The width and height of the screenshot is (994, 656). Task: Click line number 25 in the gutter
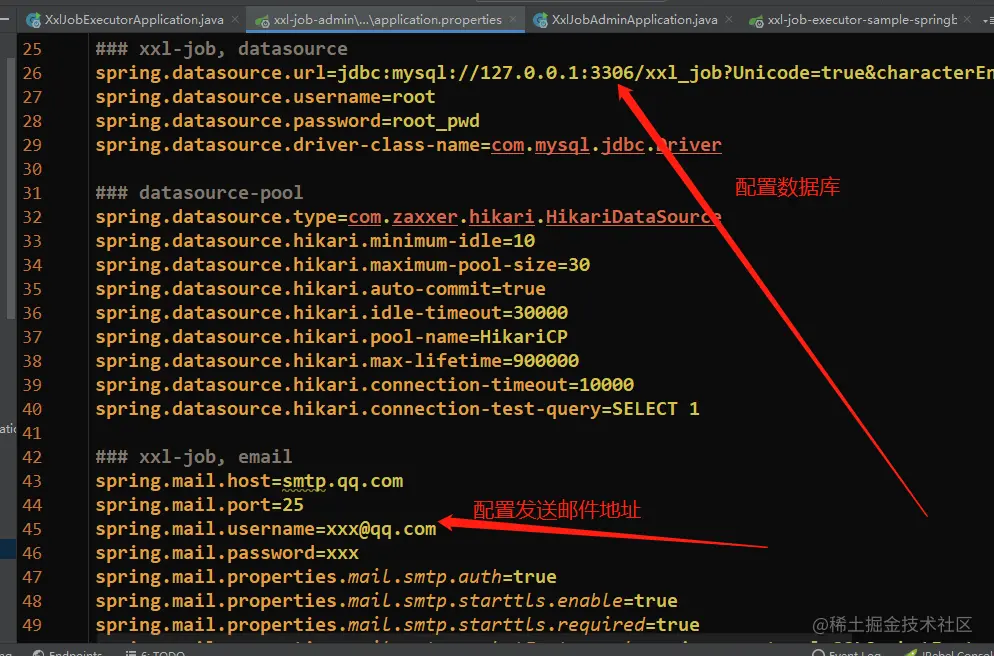pyautogui.click(x=32, y=49)
